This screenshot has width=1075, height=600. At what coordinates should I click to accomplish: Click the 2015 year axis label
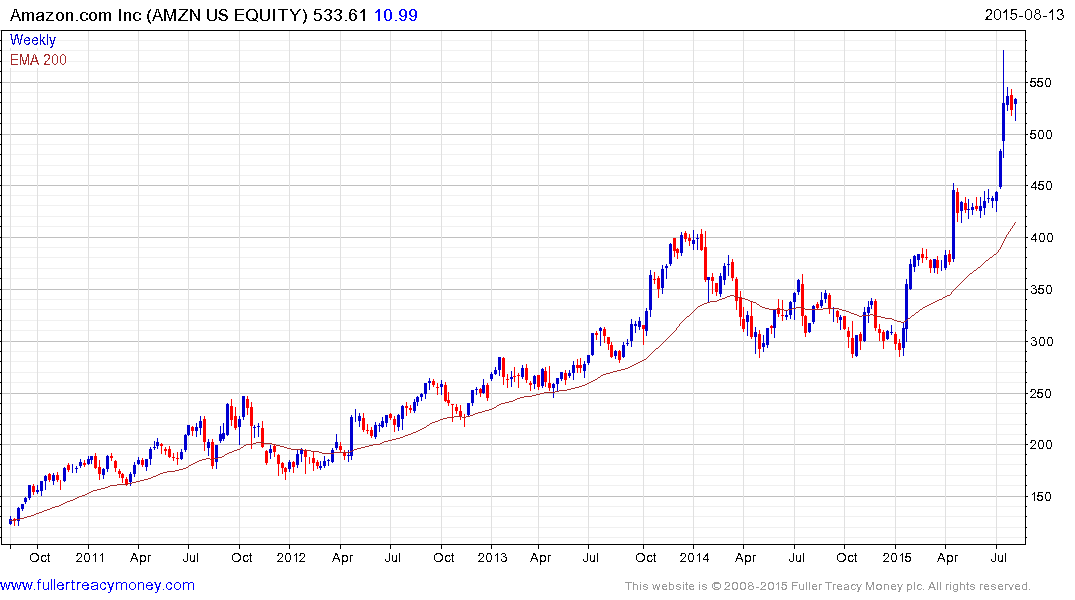pyautogui.click(x=896, y=557)
